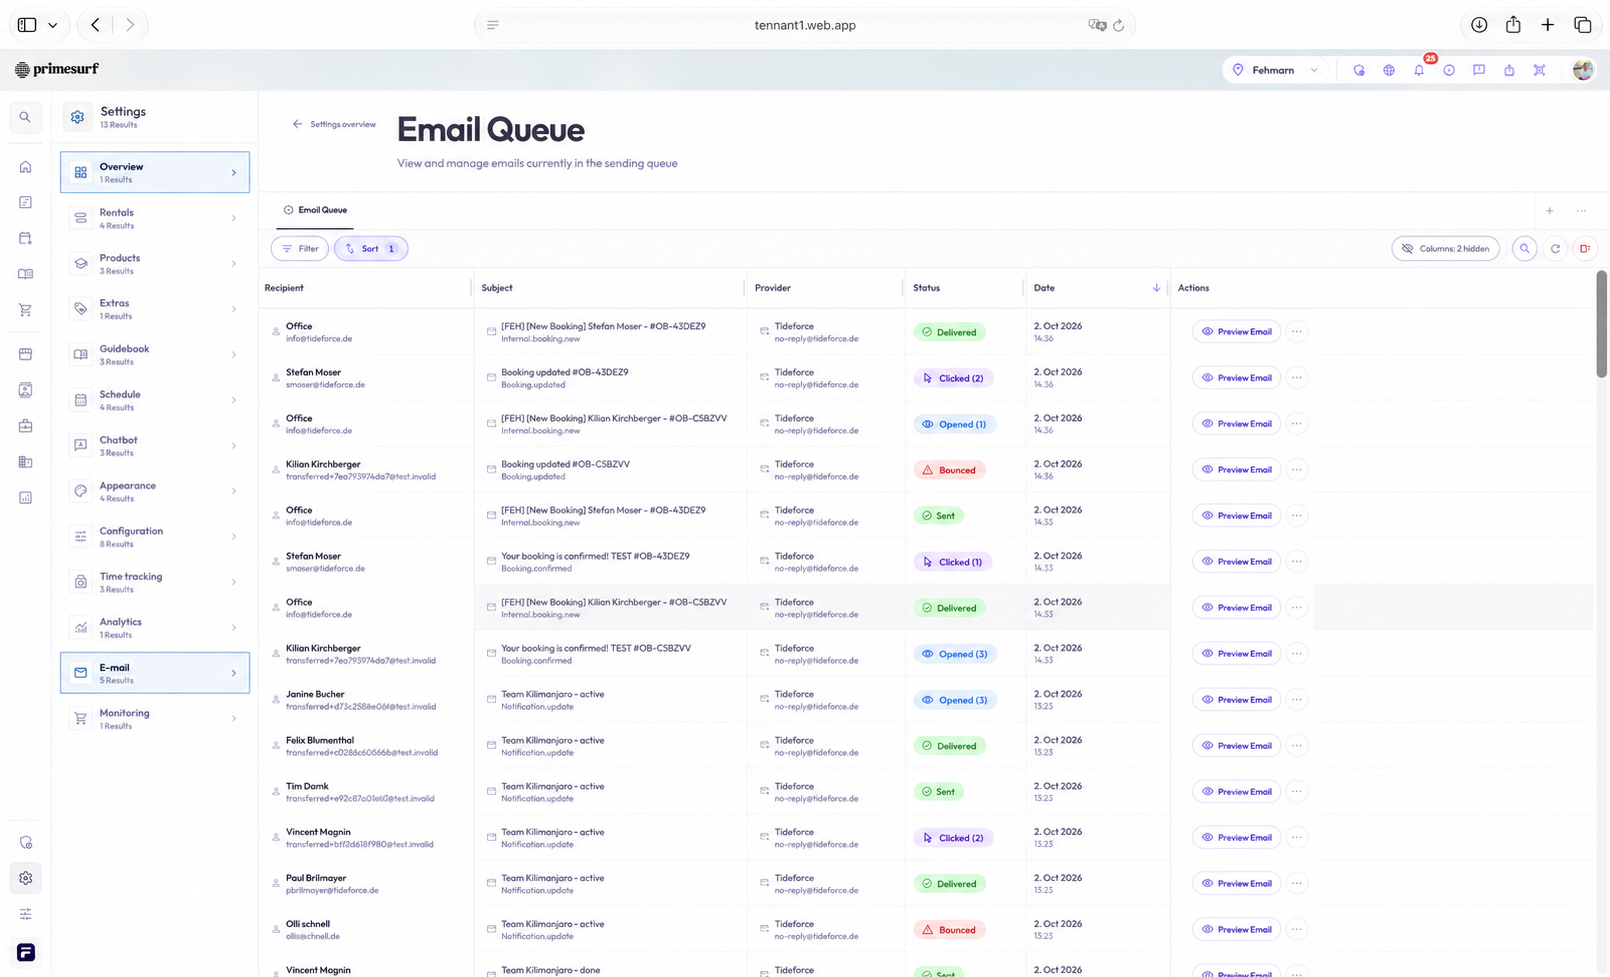Expand the Products settings category
Viewport: 1610px width, 977px height.
[155, 264]
